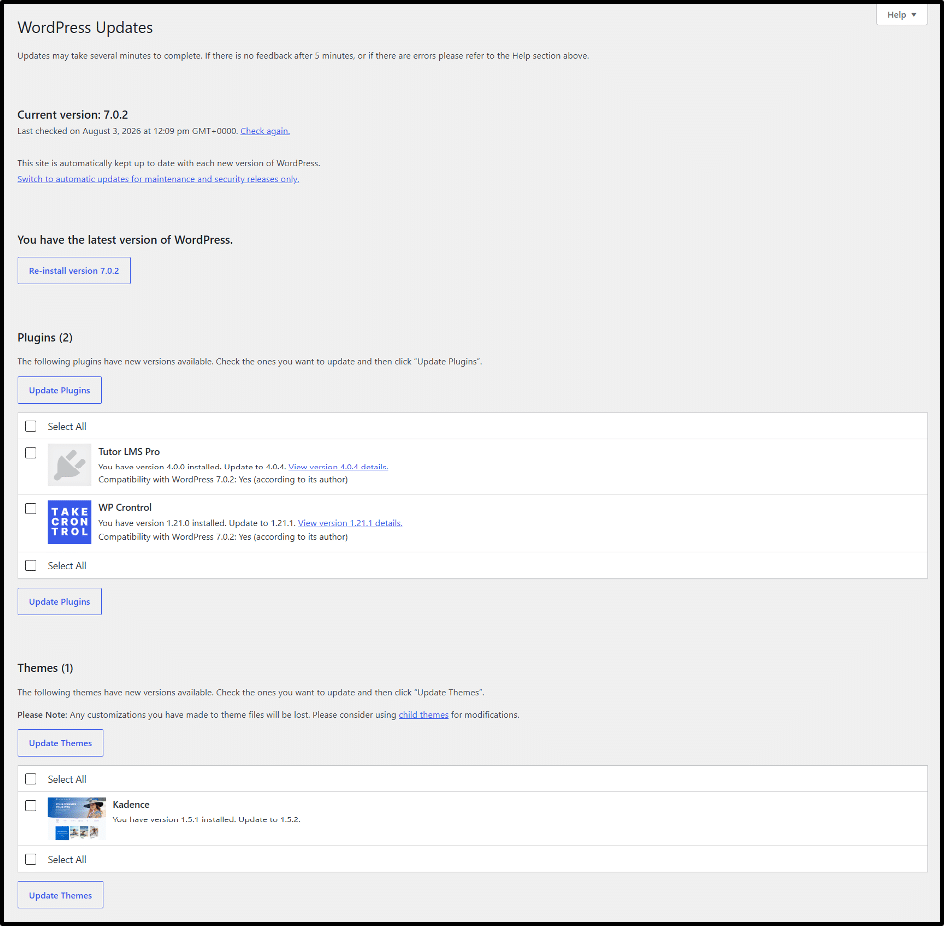Screen dimensions: 944x926
Task: Tick the Select All checkbox under Kadence
Action: click(31, 859)
